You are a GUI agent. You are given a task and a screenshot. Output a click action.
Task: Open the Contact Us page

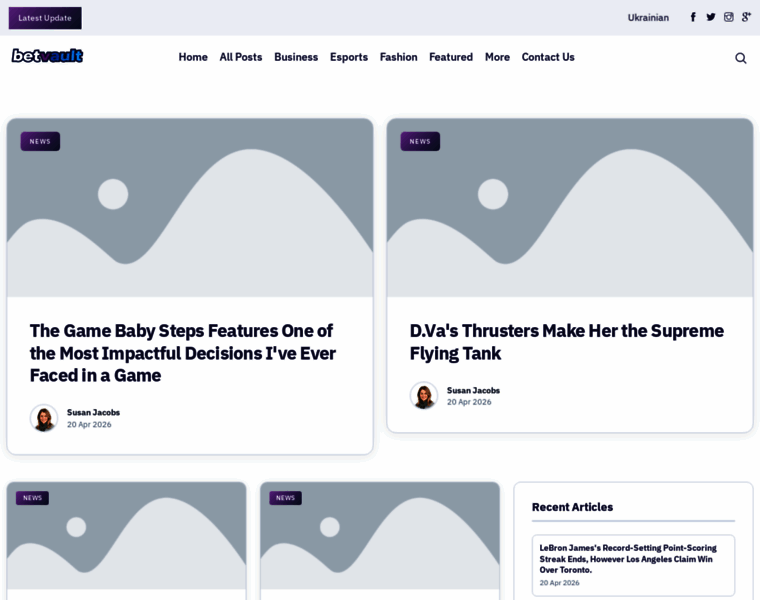point(548,57)
